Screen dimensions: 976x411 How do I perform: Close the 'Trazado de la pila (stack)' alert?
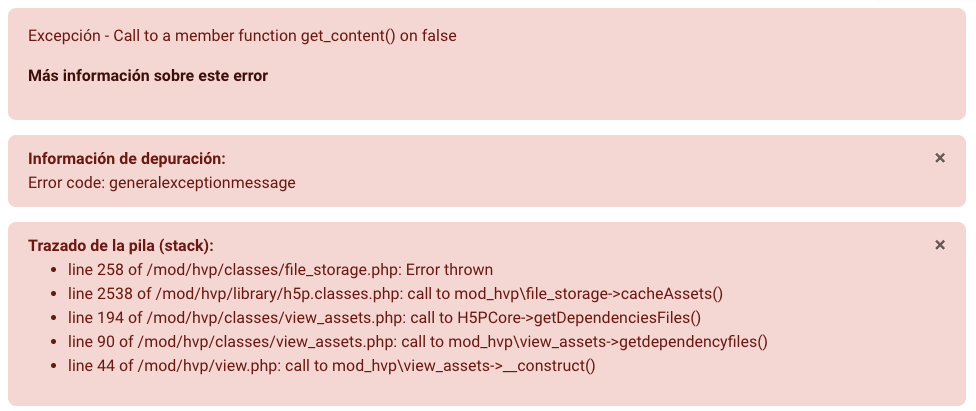[940, 245]
